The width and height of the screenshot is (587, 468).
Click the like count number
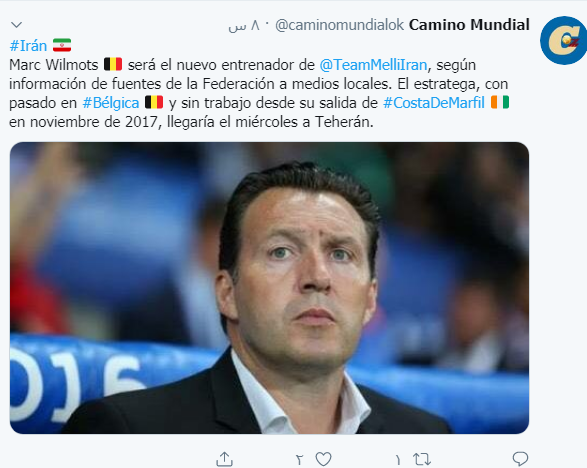coord(299,460)
